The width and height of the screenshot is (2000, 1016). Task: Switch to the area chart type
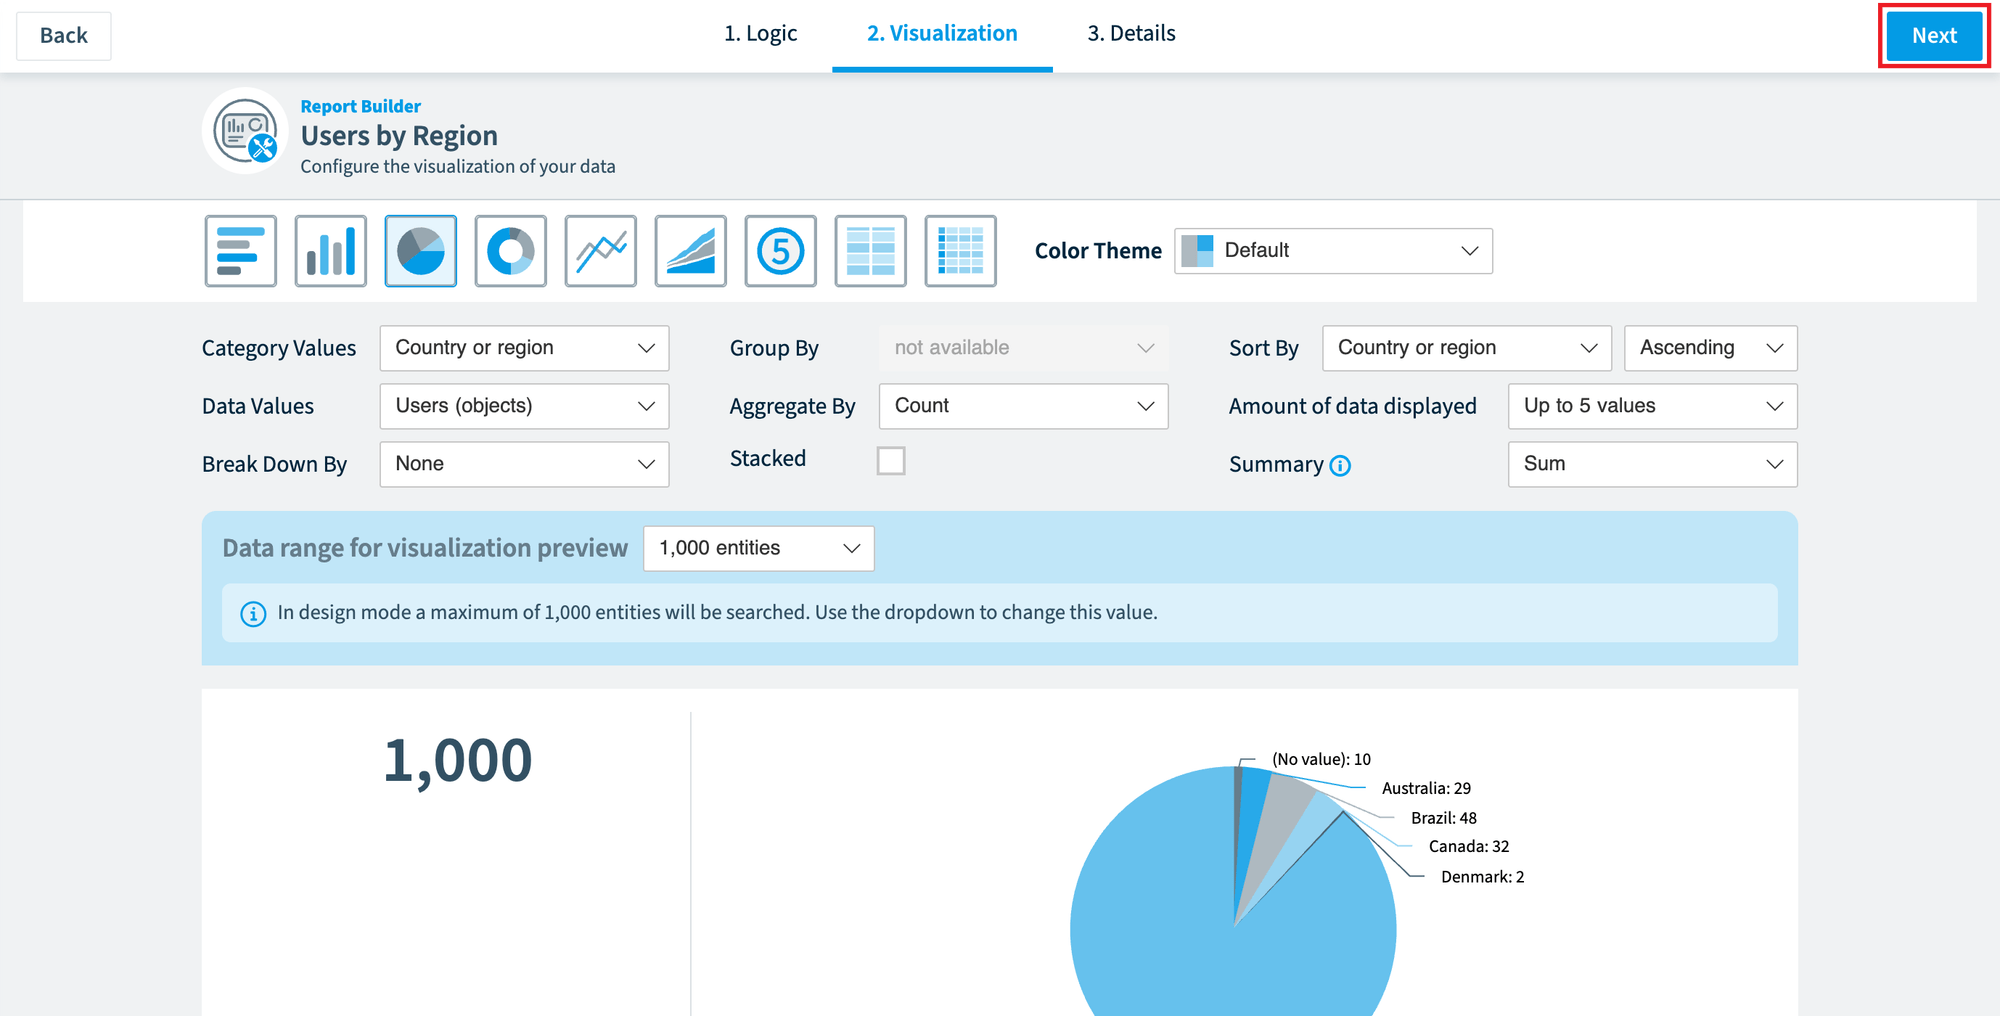click(691, 251)
